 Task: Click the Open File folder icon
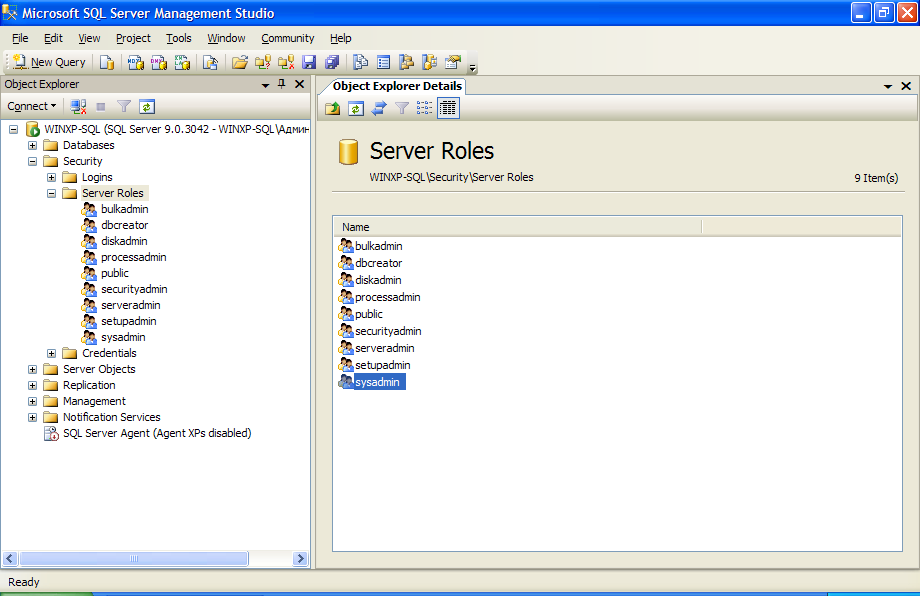(x=239, y=62)
